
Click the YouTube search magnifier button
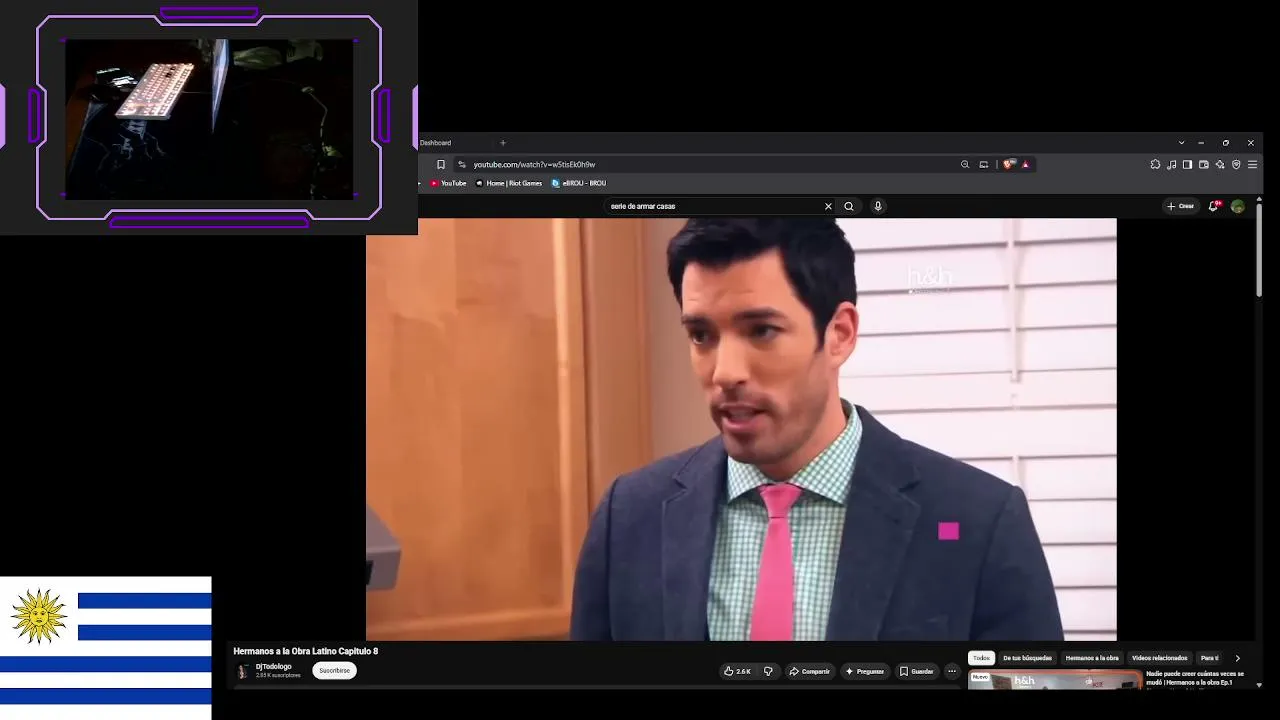click(849, 206)
